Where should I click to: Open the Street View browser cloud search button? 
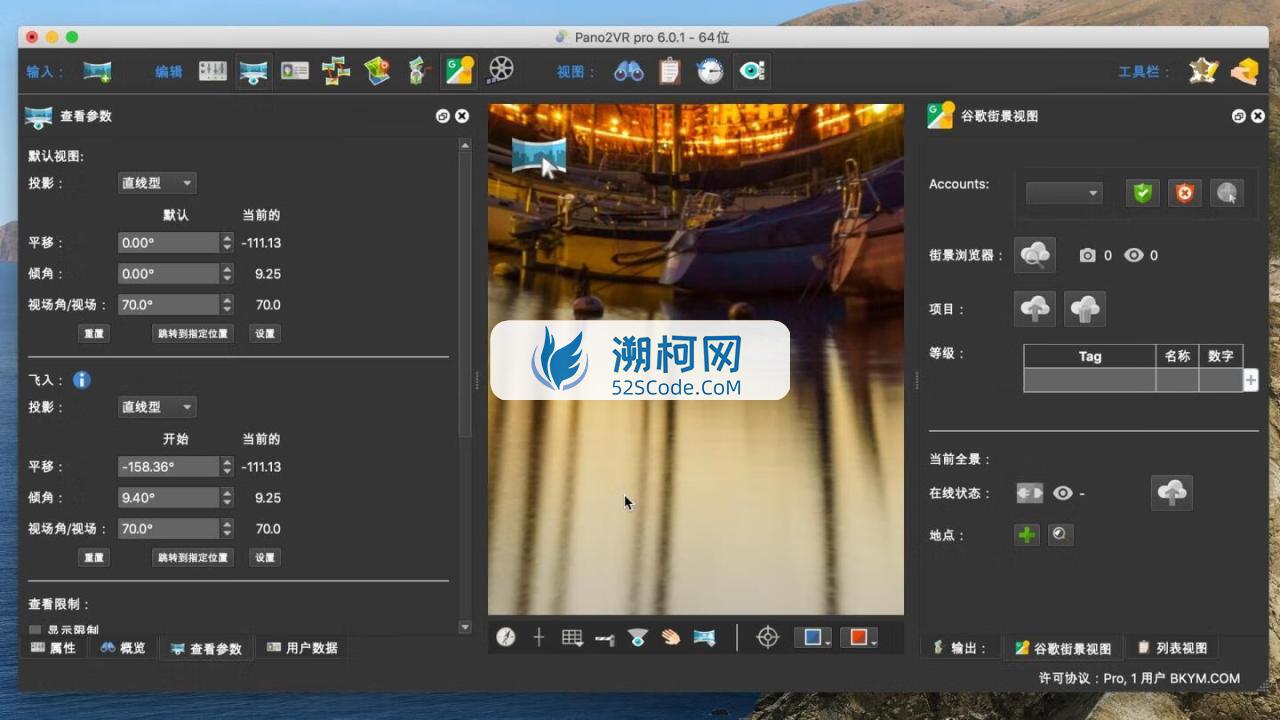pos(1035,255)
